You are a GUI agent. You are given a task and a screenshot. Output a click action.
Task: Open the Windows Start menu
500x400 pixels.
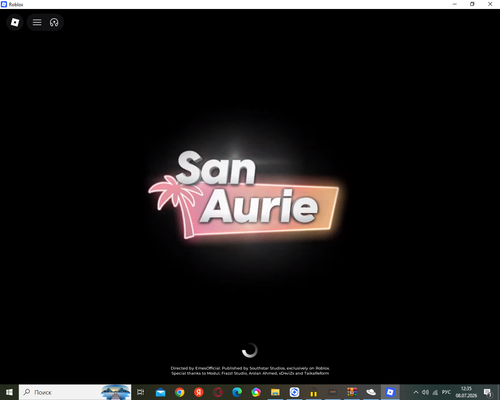[9, 392]
